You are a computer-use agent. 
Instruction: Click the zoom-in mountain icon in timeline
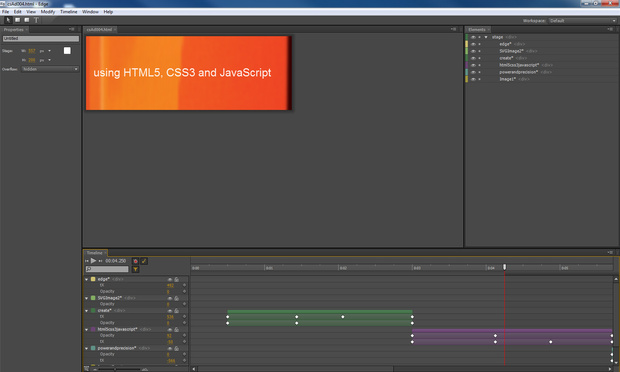coord(145,369)
